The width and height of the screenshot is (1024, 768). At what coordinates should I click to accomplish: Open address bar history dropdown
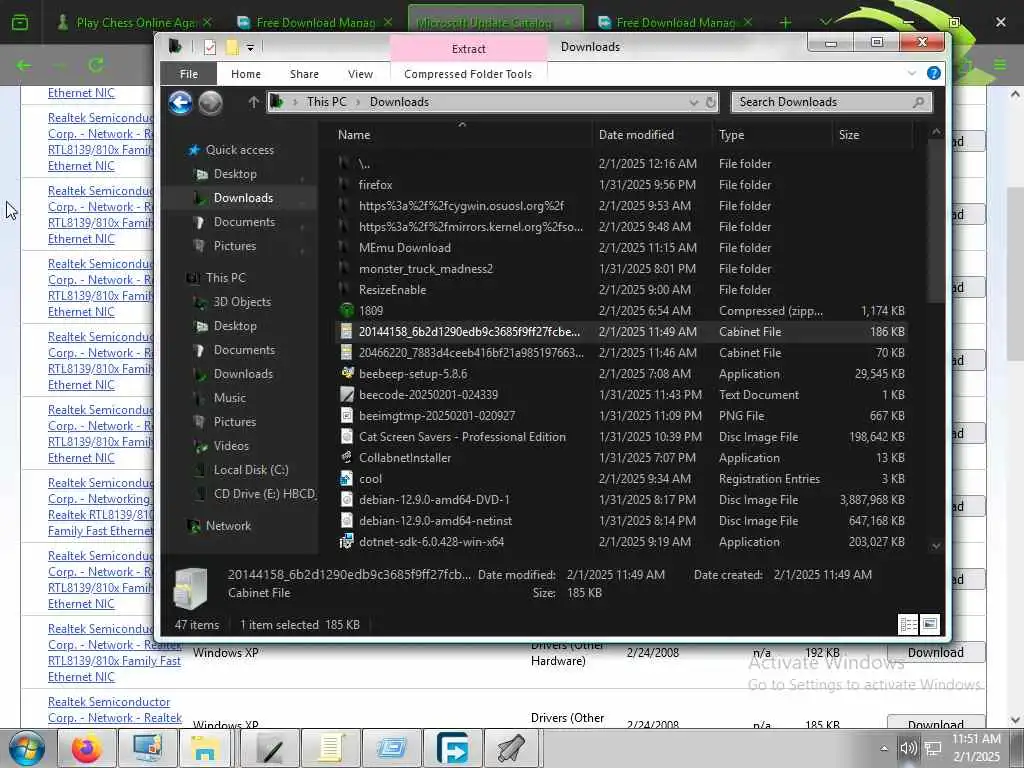pyautogui.click(x=694, y=103)
